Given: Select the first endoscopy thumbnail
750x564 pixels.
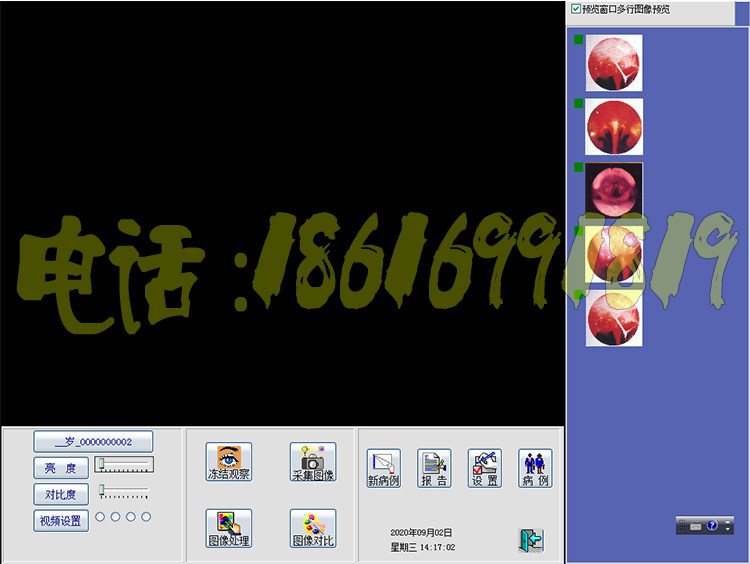Looking at the screenshot, I should [614, 63].
